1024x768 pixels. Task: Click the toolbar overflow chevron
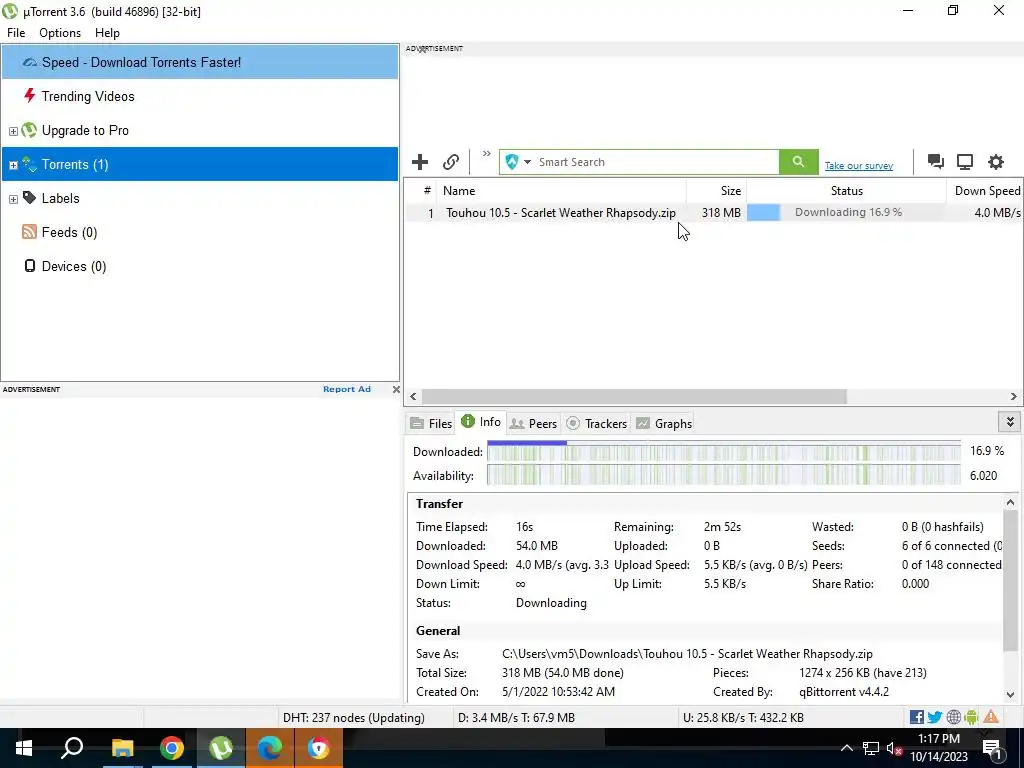pyautogui.click(x=487, y=154)
